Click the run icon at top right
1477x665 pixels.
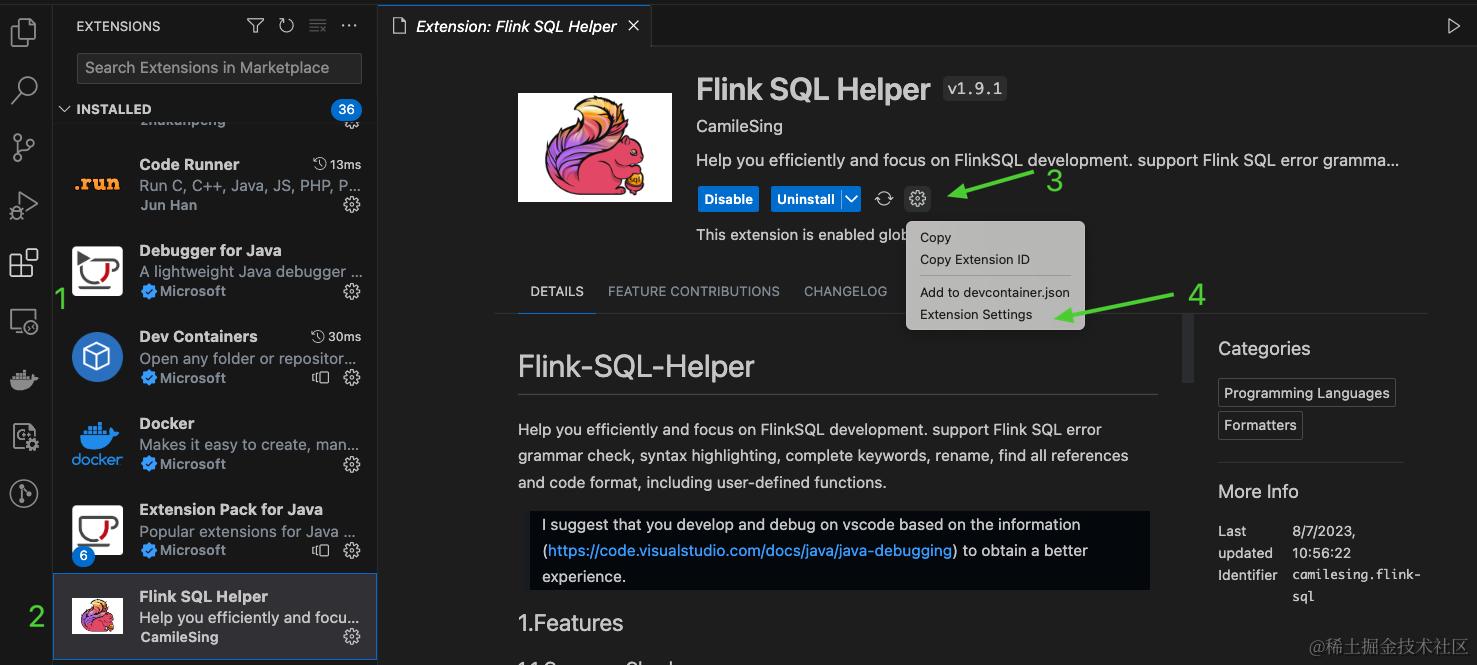click(1454, 27)
